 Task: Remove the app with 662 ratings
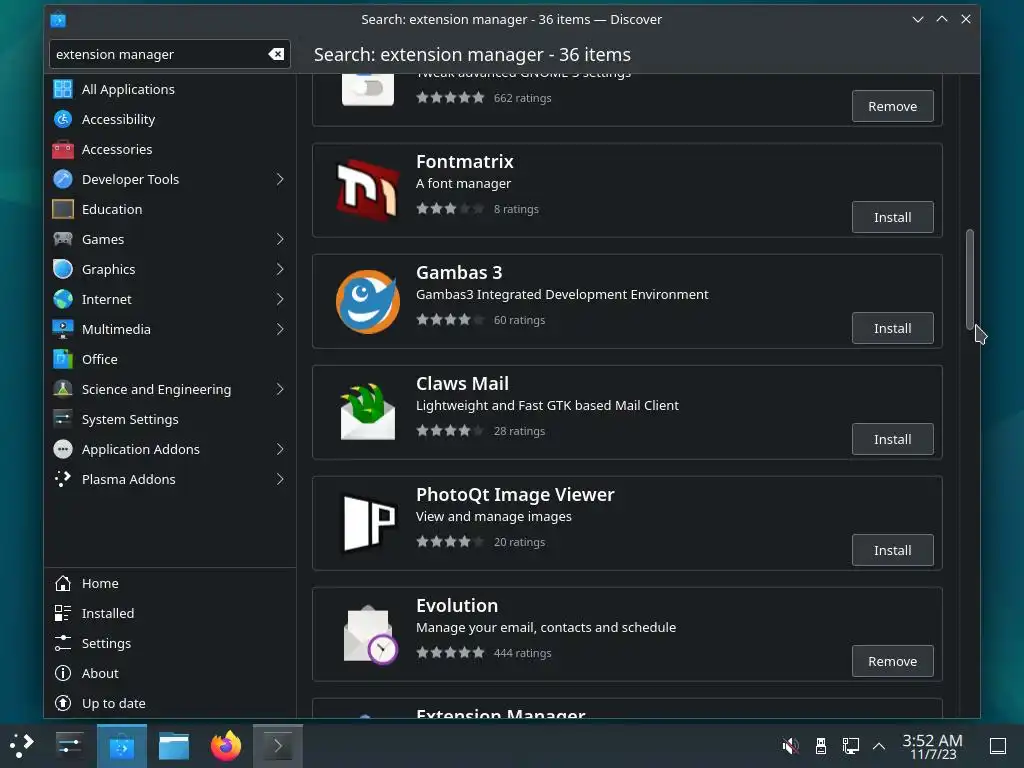(892, 106)
